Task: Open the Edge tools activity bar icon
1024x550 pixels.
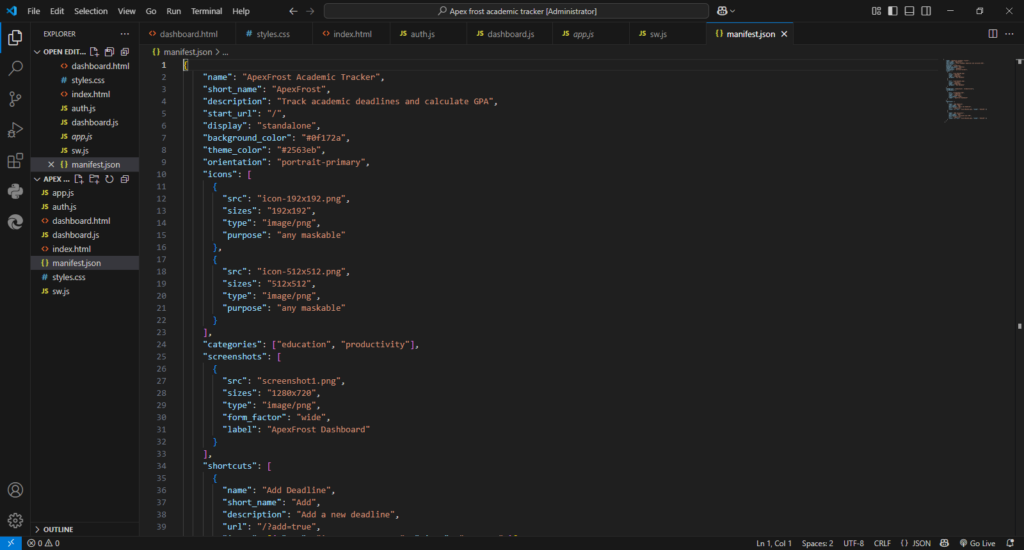Action: click(x=15, y=222)
